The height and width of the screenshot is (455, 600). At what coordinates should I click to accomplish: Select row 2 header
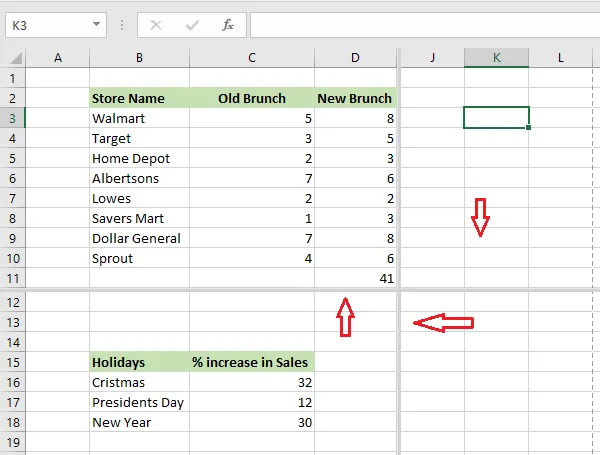13,98
